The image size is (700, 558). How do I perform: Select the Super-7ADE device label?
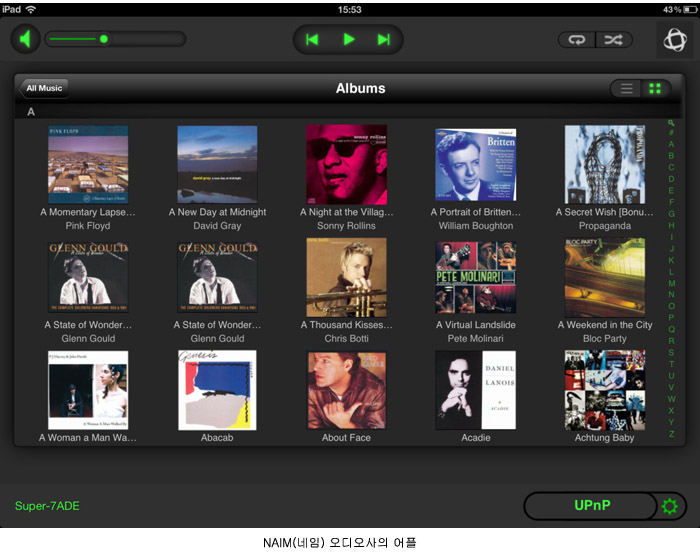pyautogui.click(x=47, y=506)
